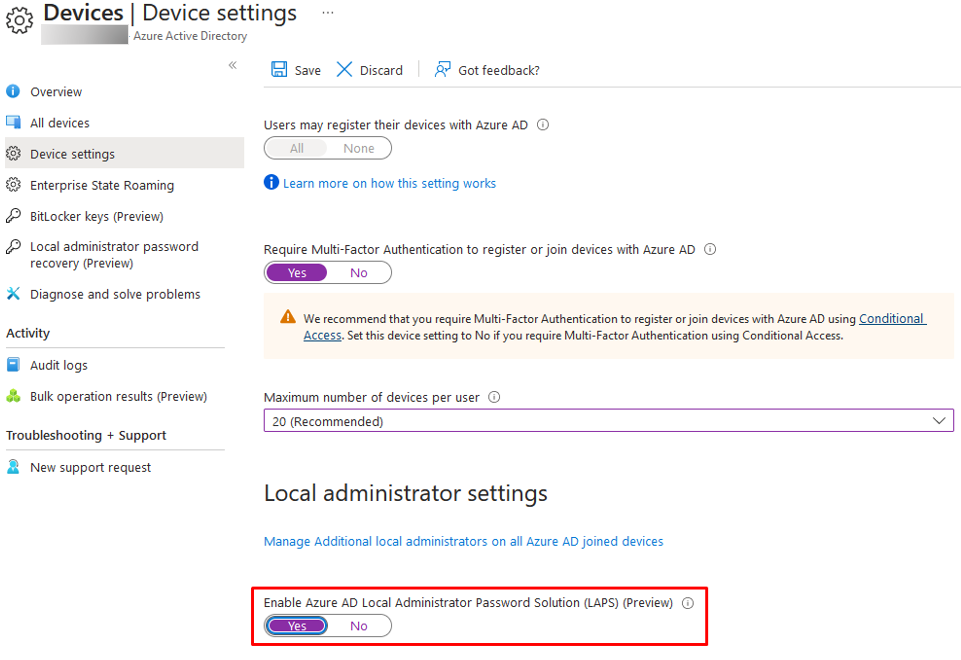Click the New support request person icon
Screen dimensions: 961x660
pyautogui.click(x=13, y=467)
